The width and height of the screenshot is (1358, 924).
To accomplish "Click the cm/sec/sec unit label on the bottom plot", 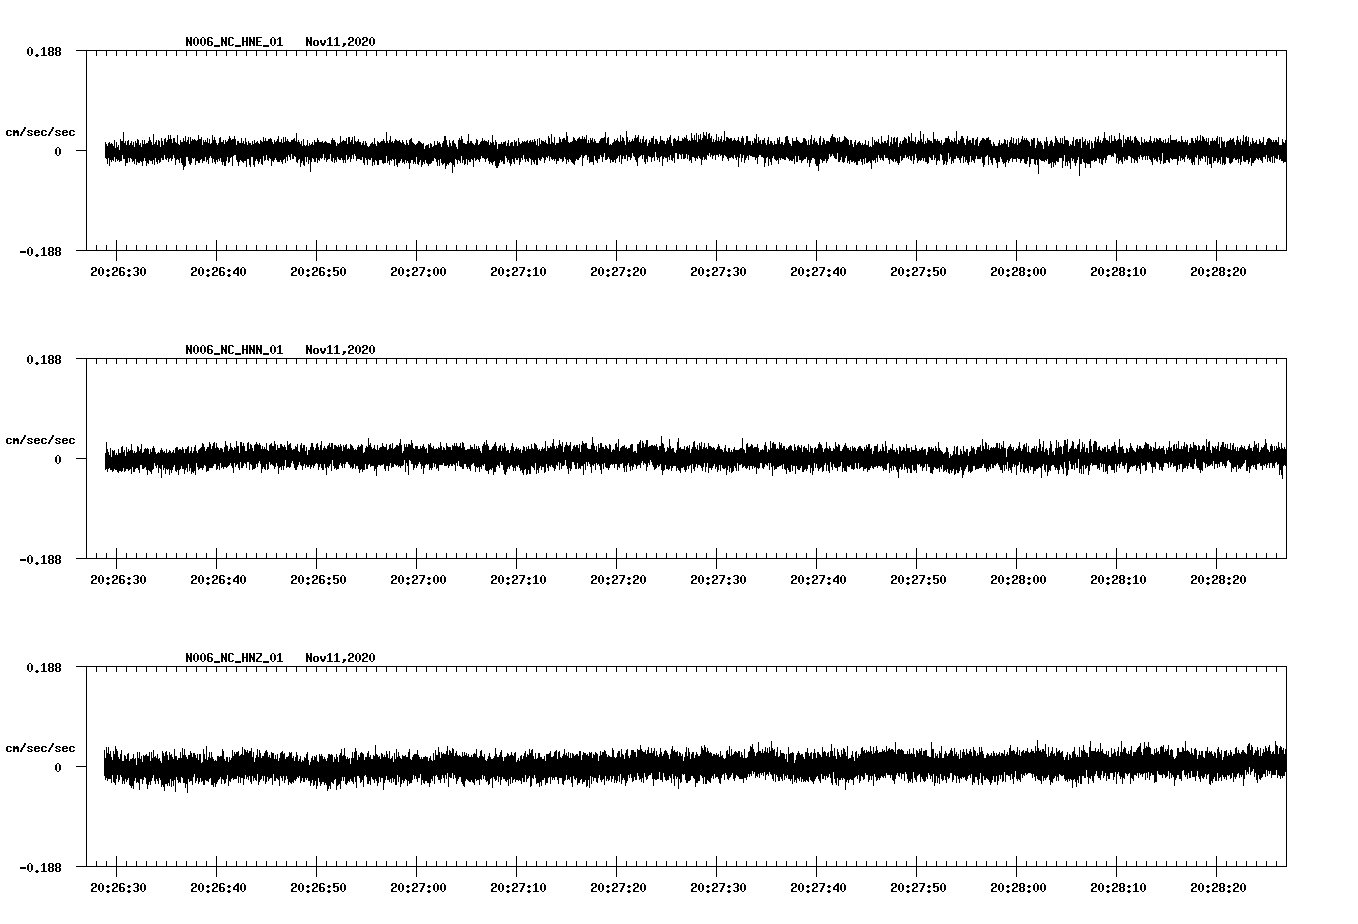I will 40,747.
